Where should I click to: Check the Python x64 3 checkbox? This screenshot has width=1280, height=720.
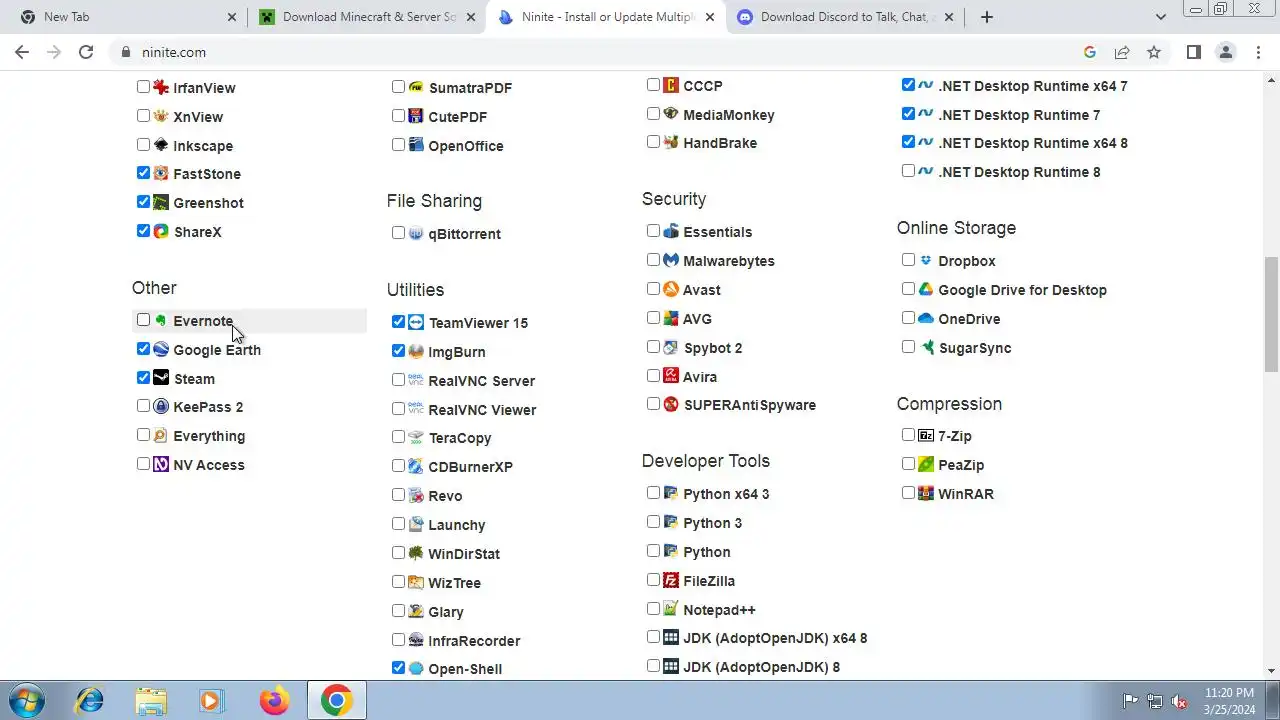tap(653, 493)
